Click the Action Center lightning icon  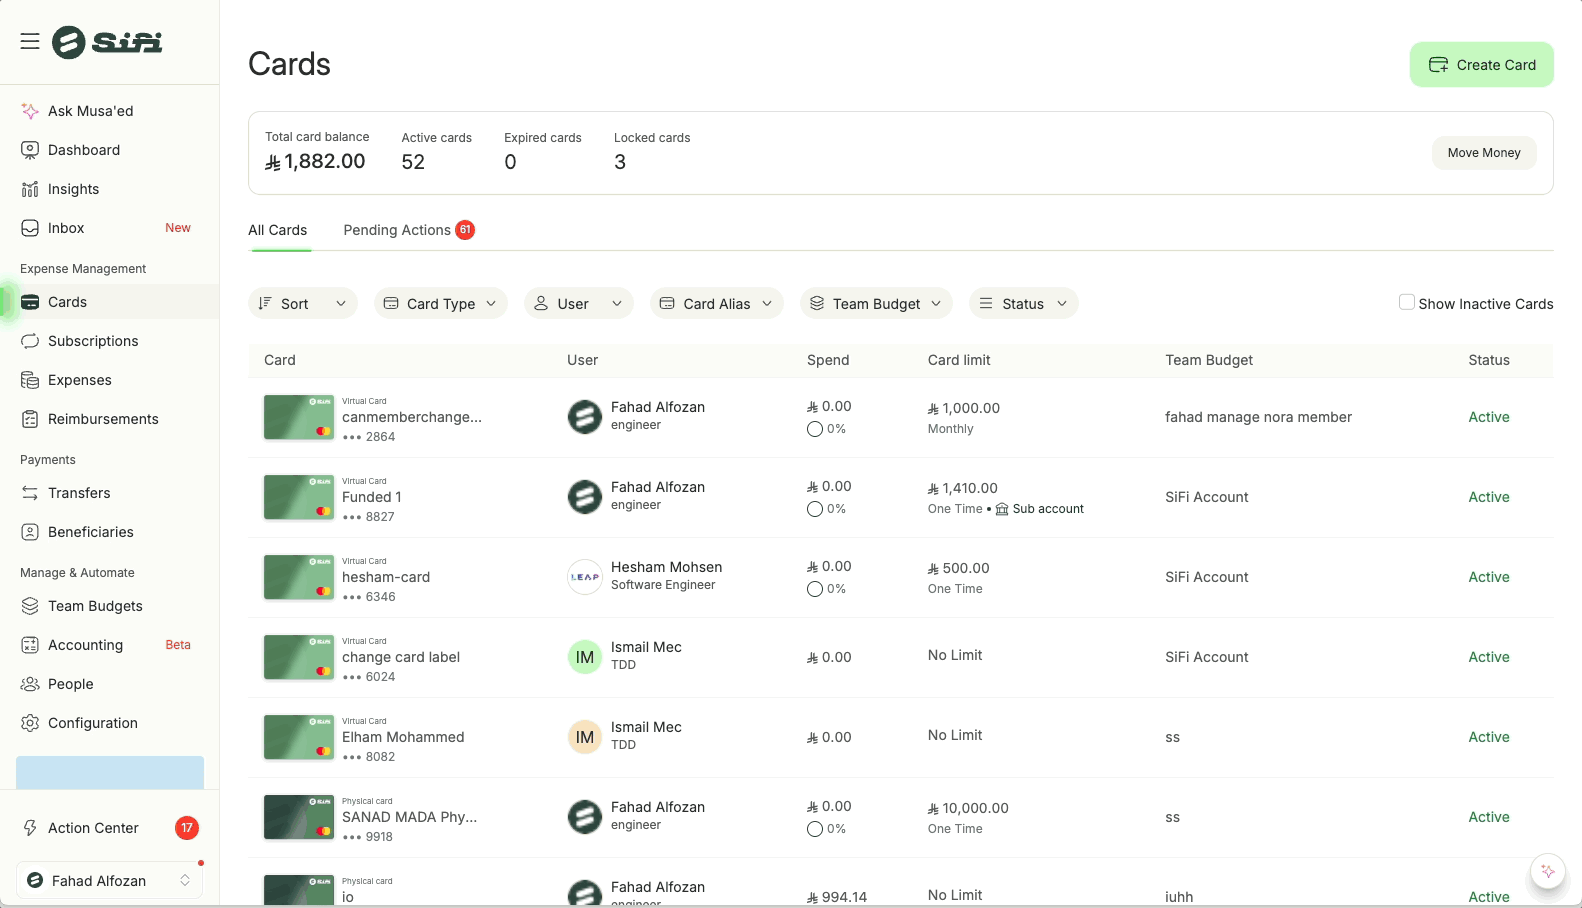click(x=30, y=828)
